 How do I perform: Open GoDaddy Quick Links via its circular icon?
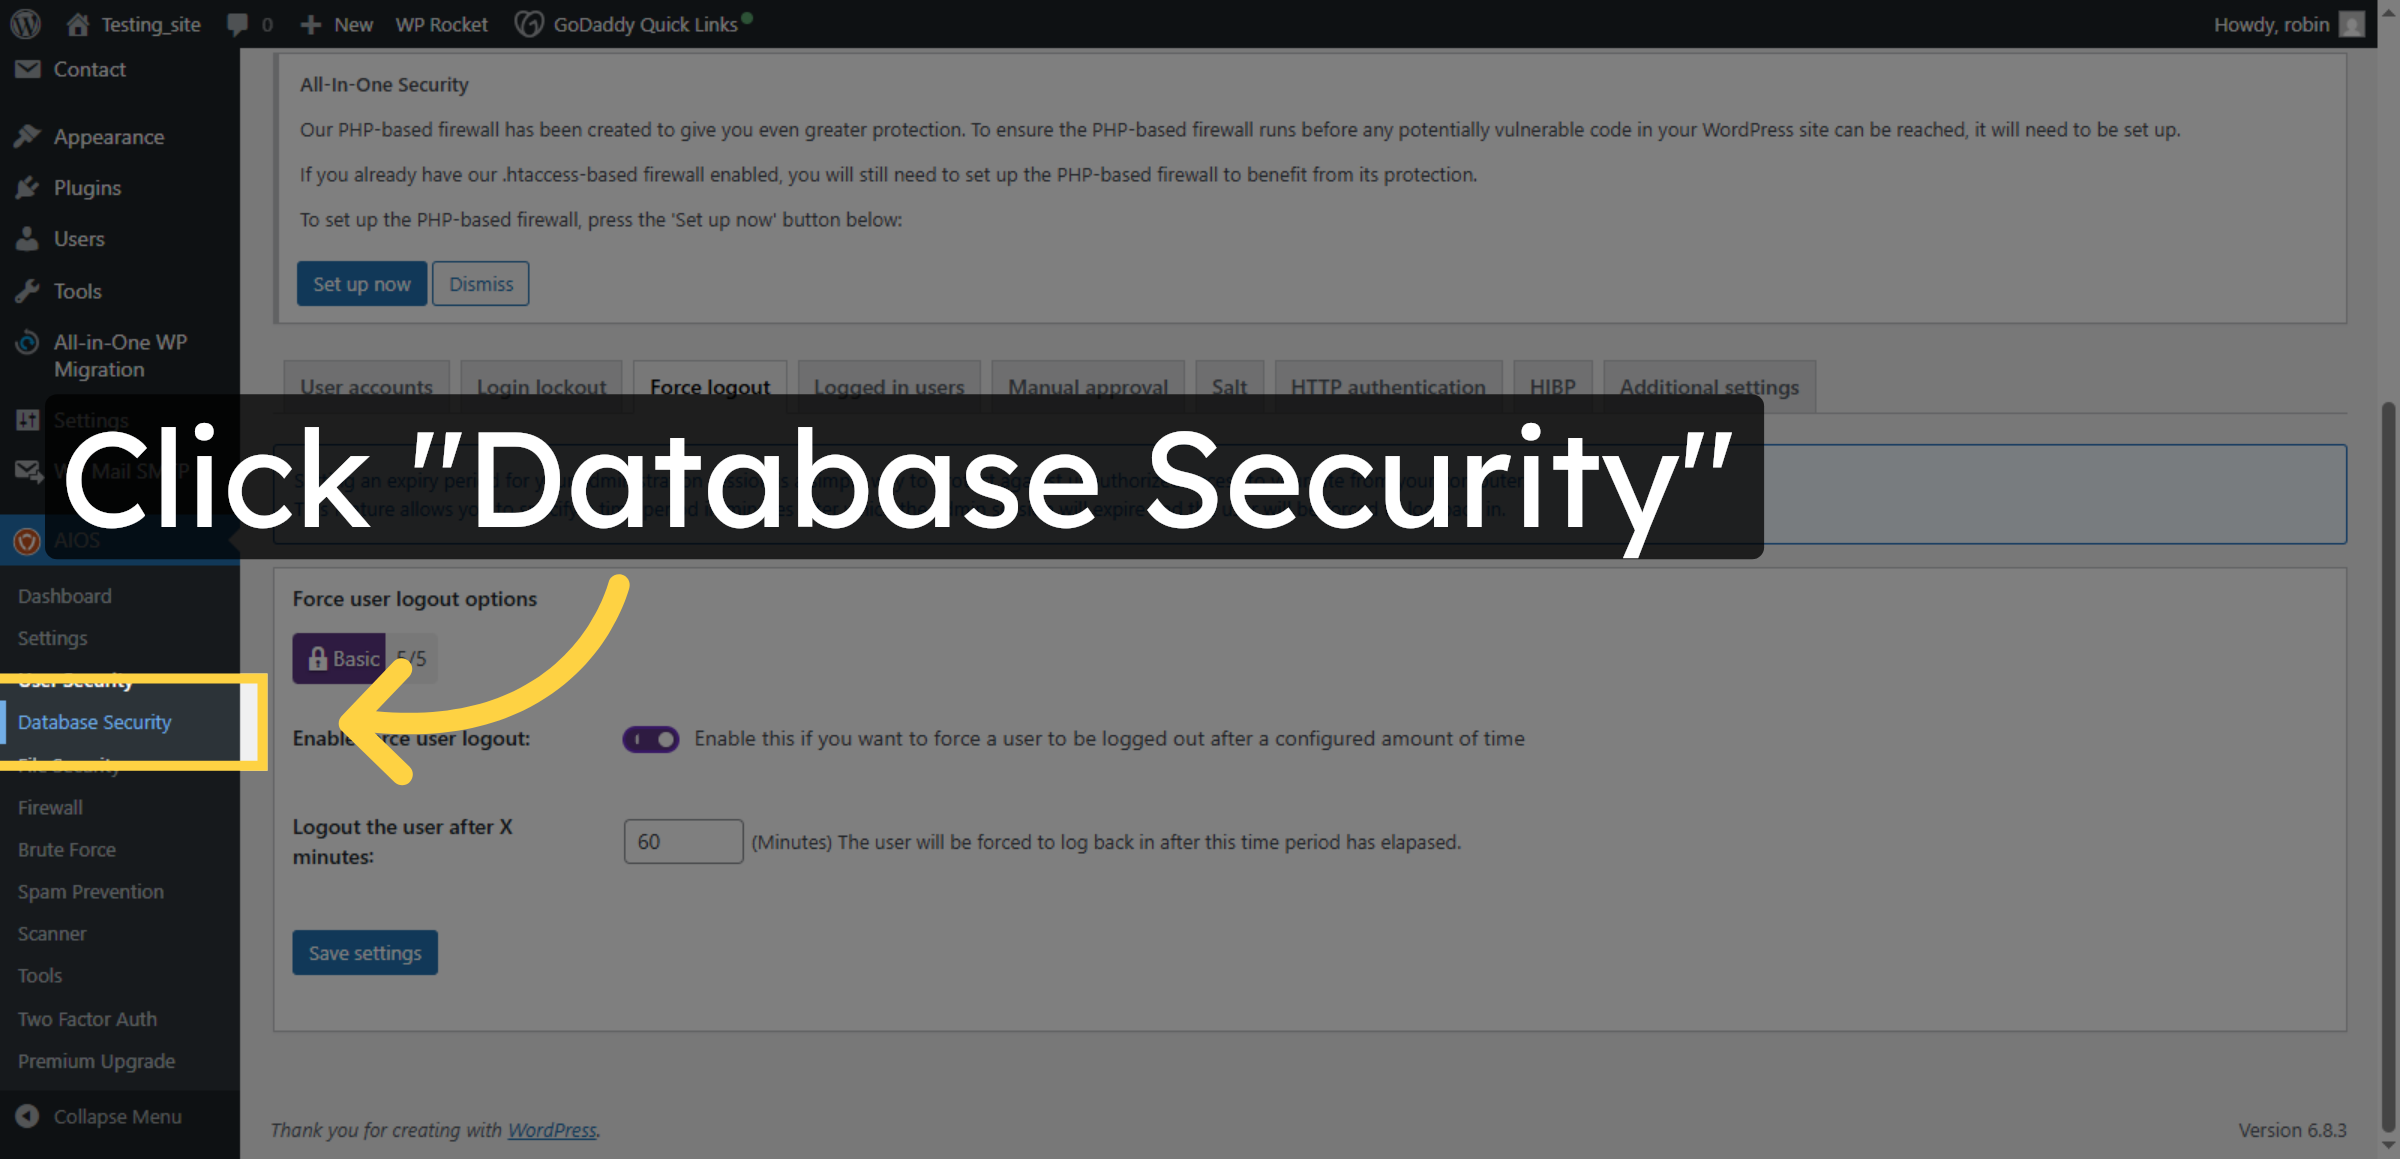point(527,23)
